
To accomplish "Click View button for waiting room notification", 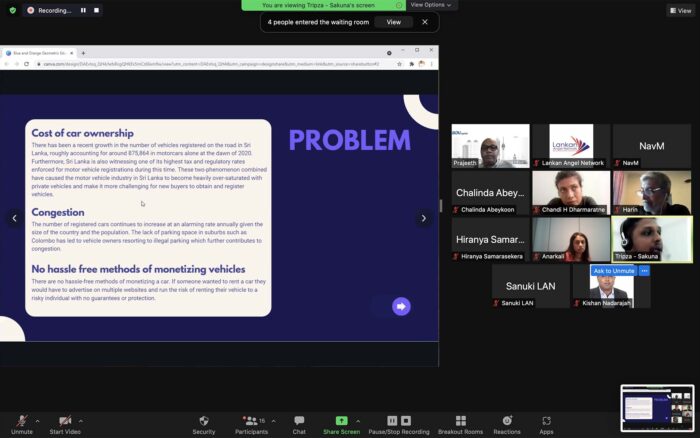I will (393, 22).
